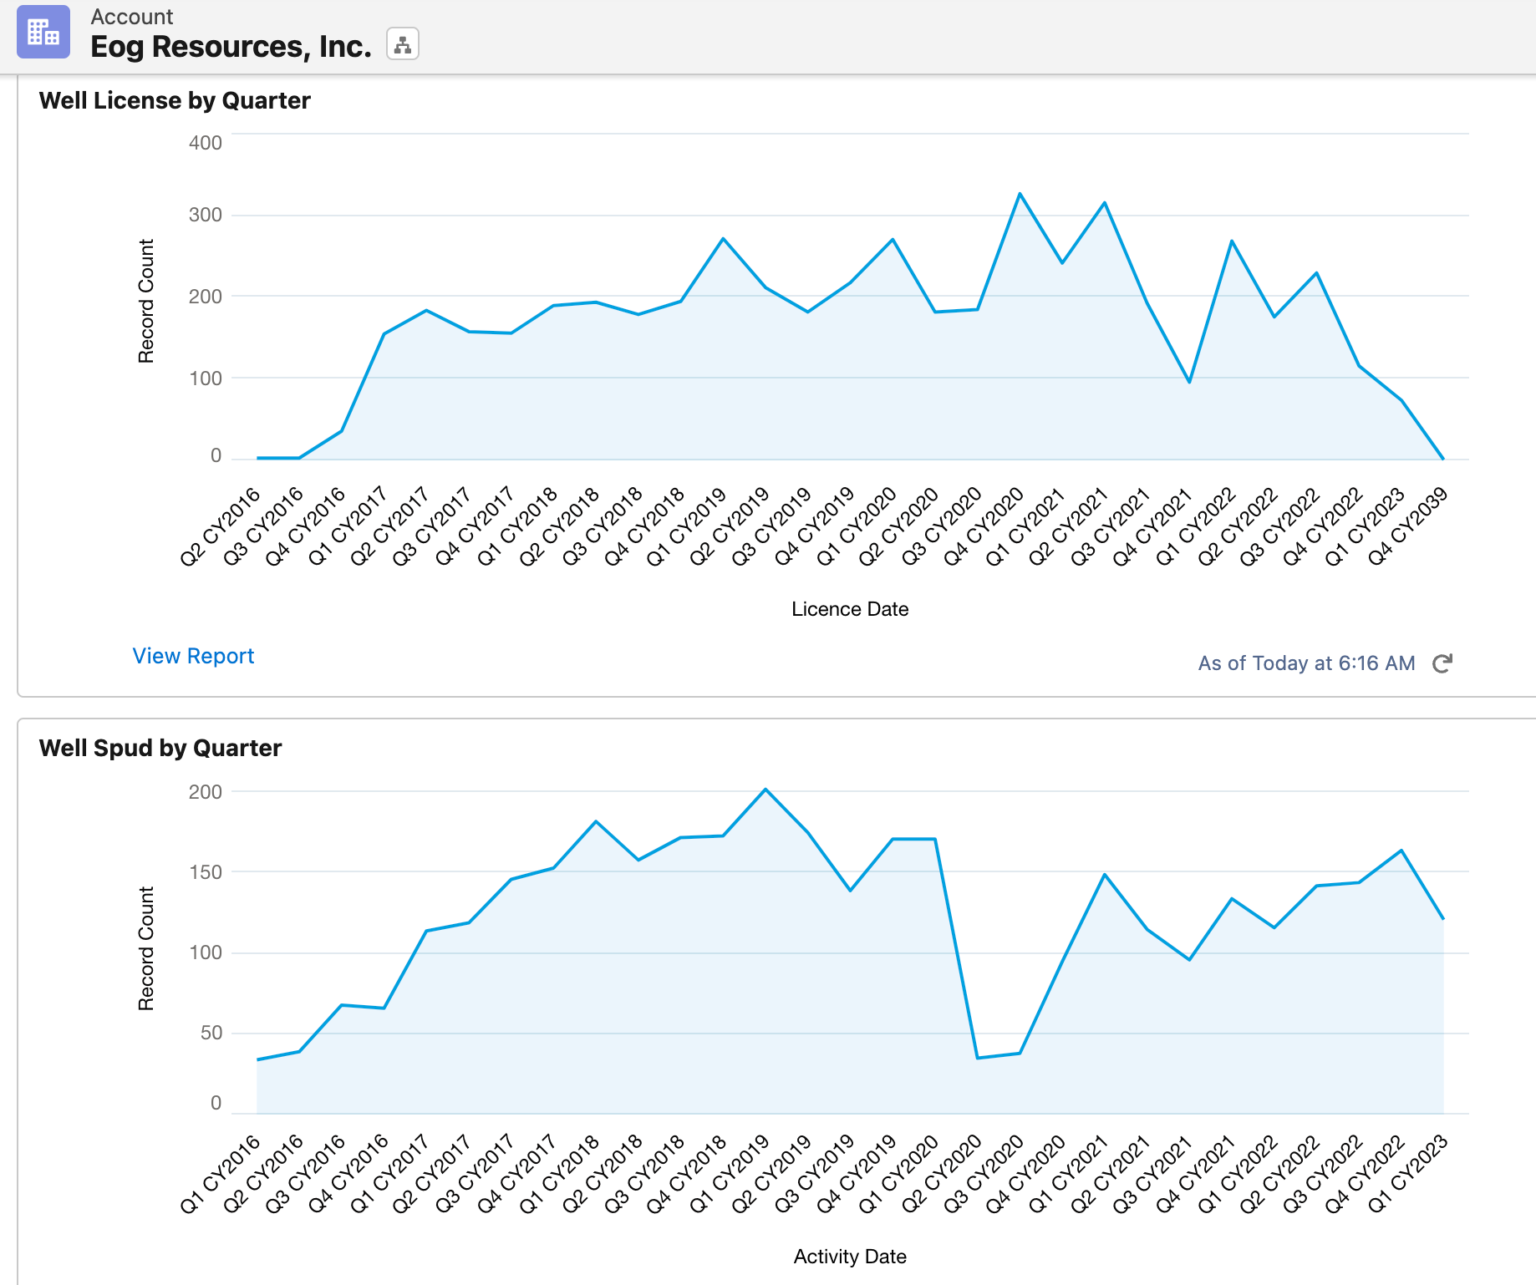Click the Q2 CY2016 label on license chart
This screenshot has width=1536, height=1285.
click(221, 527)
